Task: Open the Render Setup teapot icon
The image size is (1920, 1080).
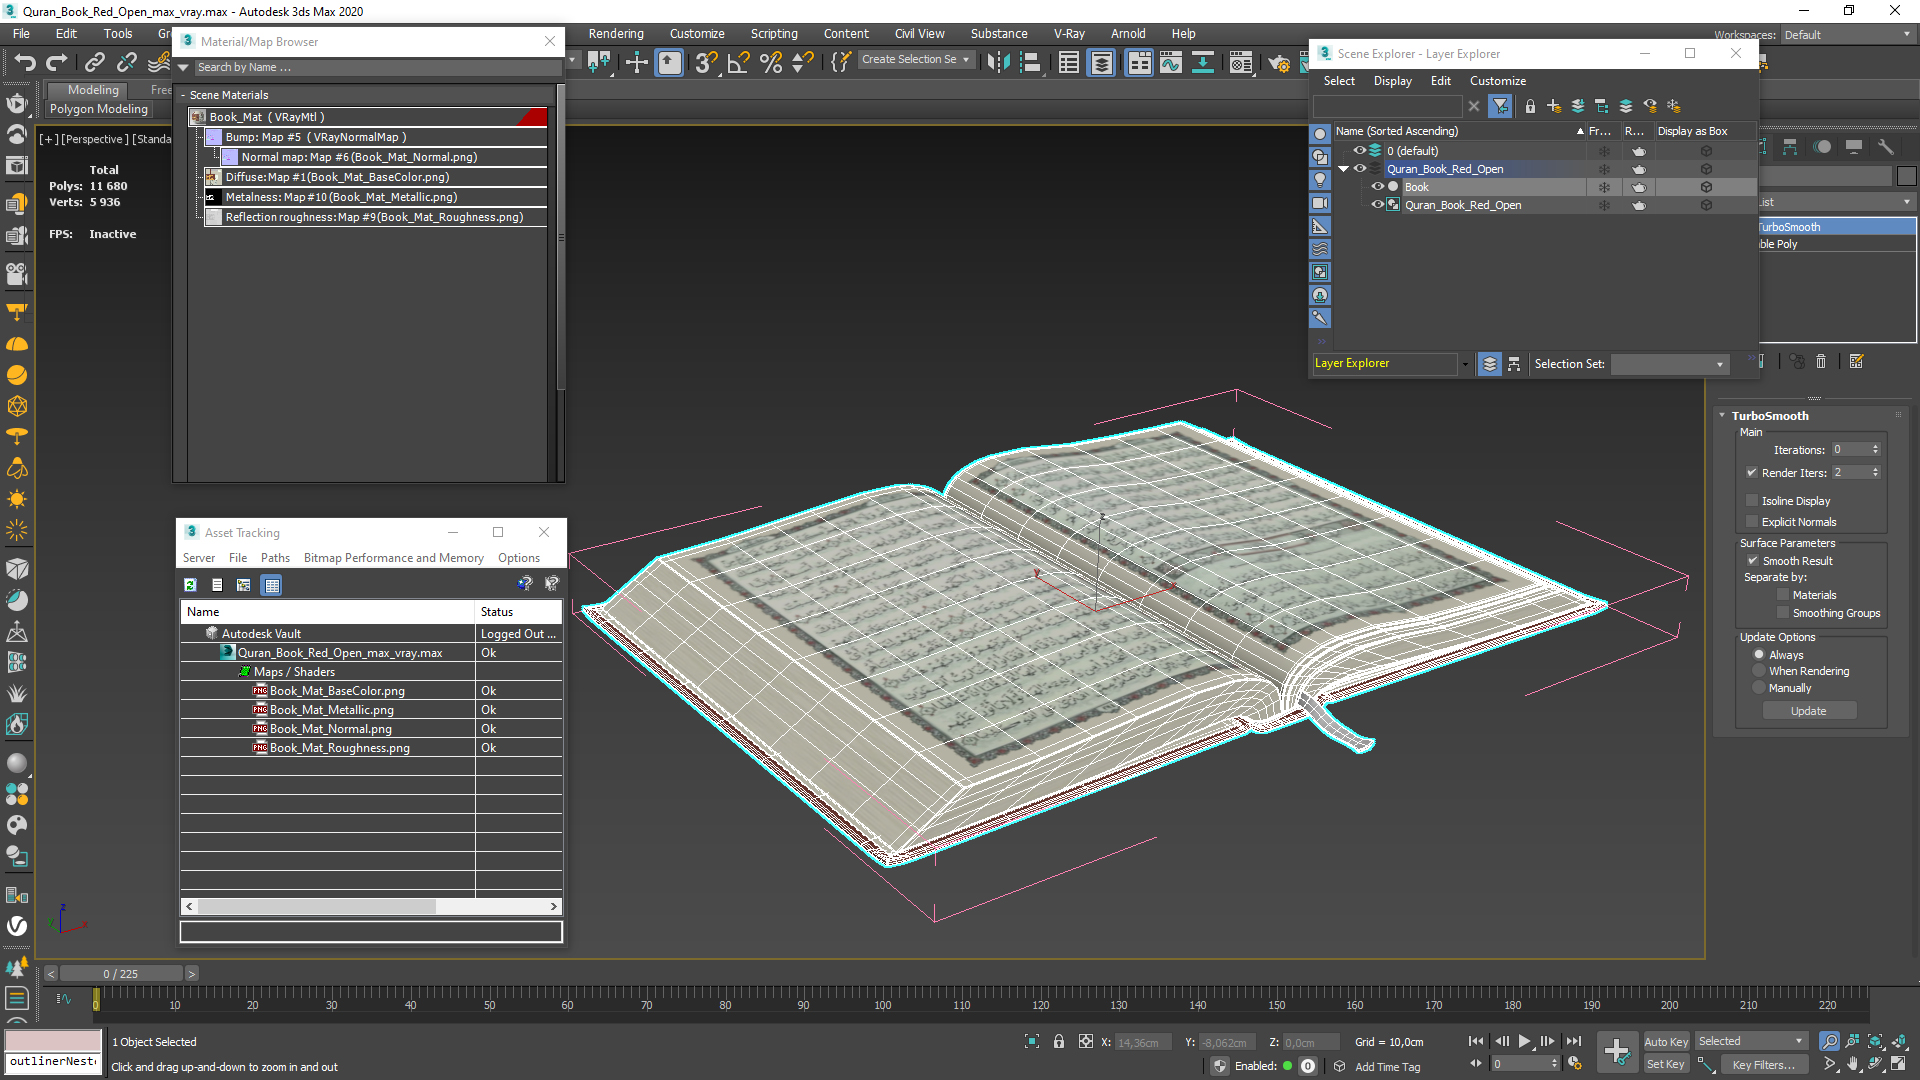Action: [x=1279, y=63]
